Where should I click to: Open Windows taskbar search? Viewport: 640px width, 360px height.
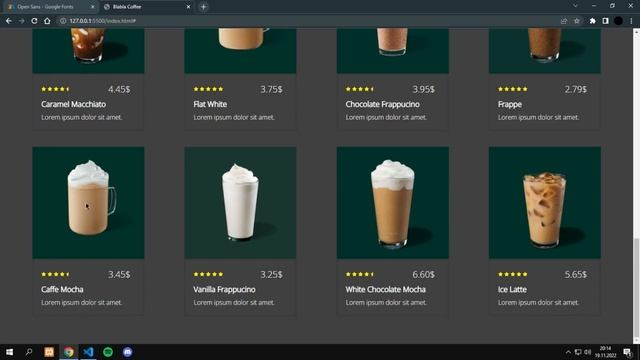29,352
